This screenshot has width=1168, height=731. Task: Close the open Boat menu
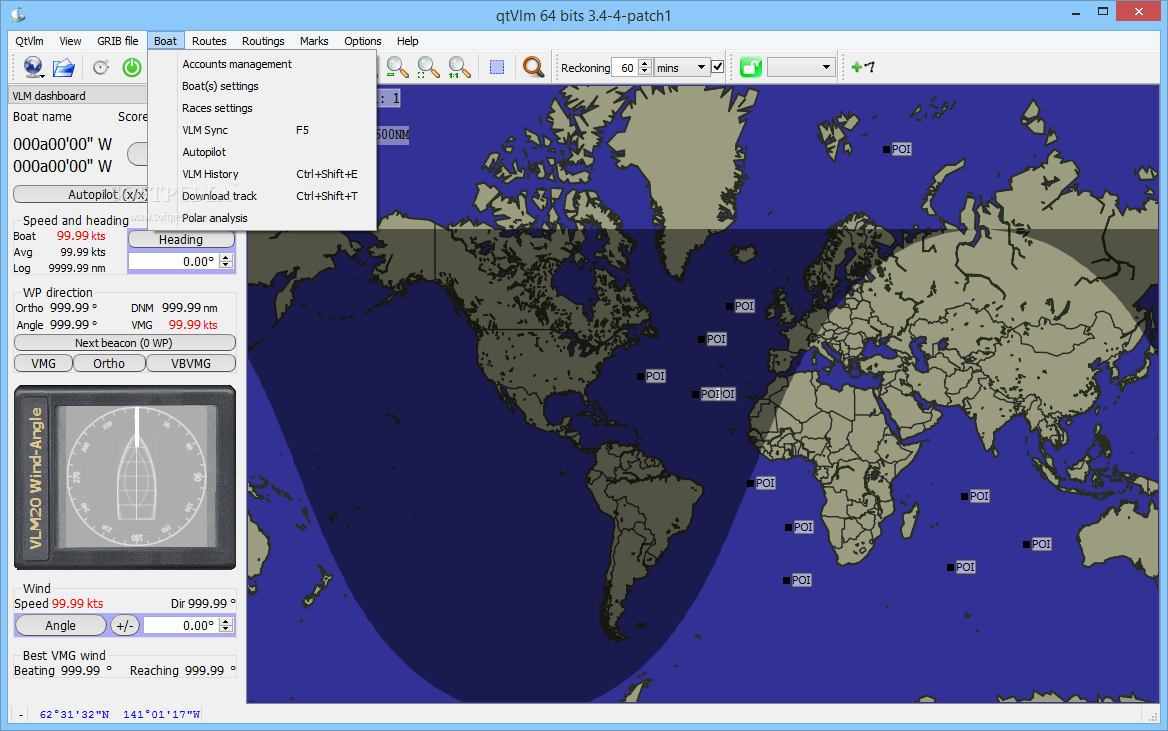(165, 41)
